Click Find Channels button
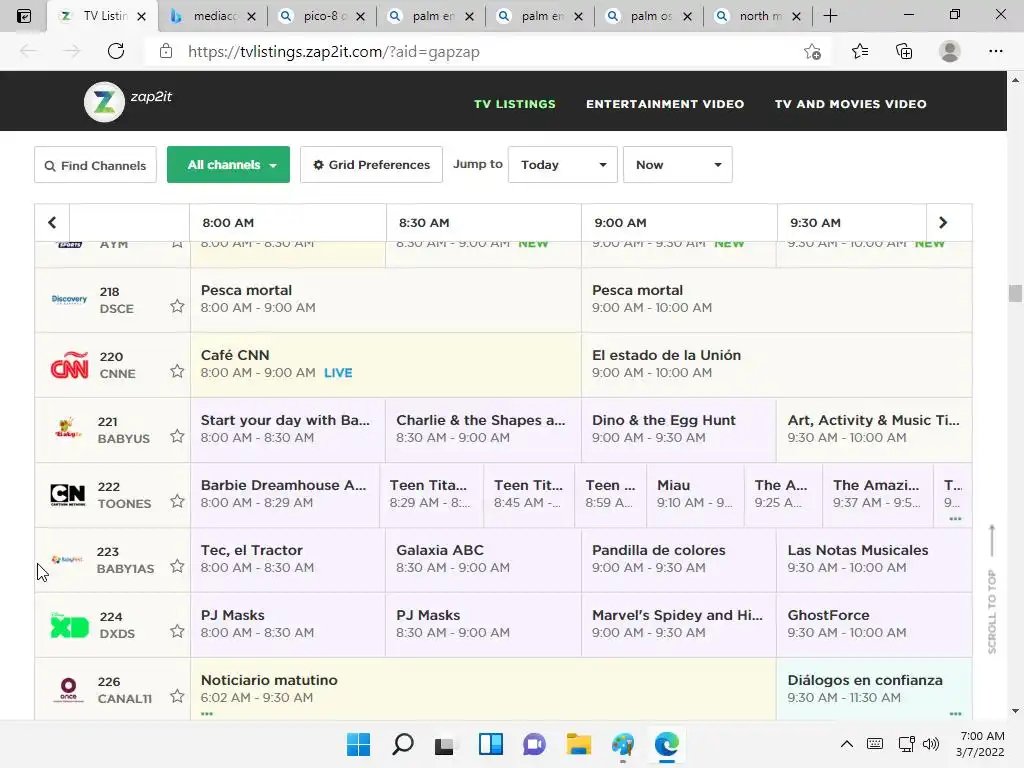The height and width of the screenshot is (768, 1024). point(95,165)
